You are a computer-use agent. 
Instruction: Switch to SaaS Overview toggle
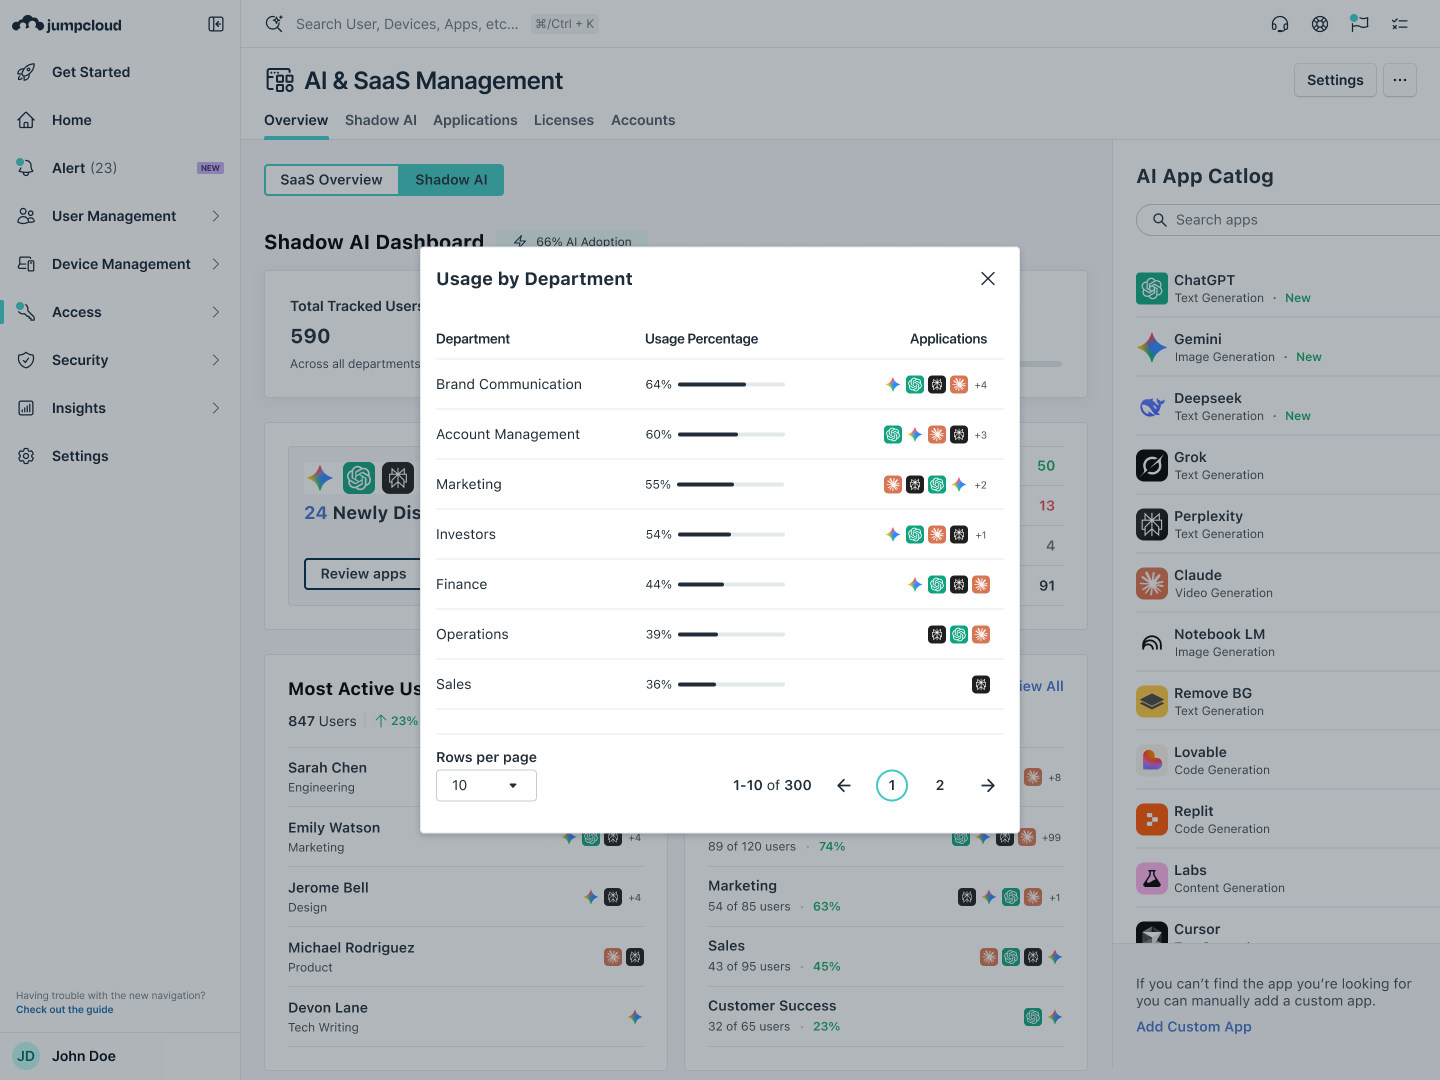pyautogui.click(x=331, y=180)
